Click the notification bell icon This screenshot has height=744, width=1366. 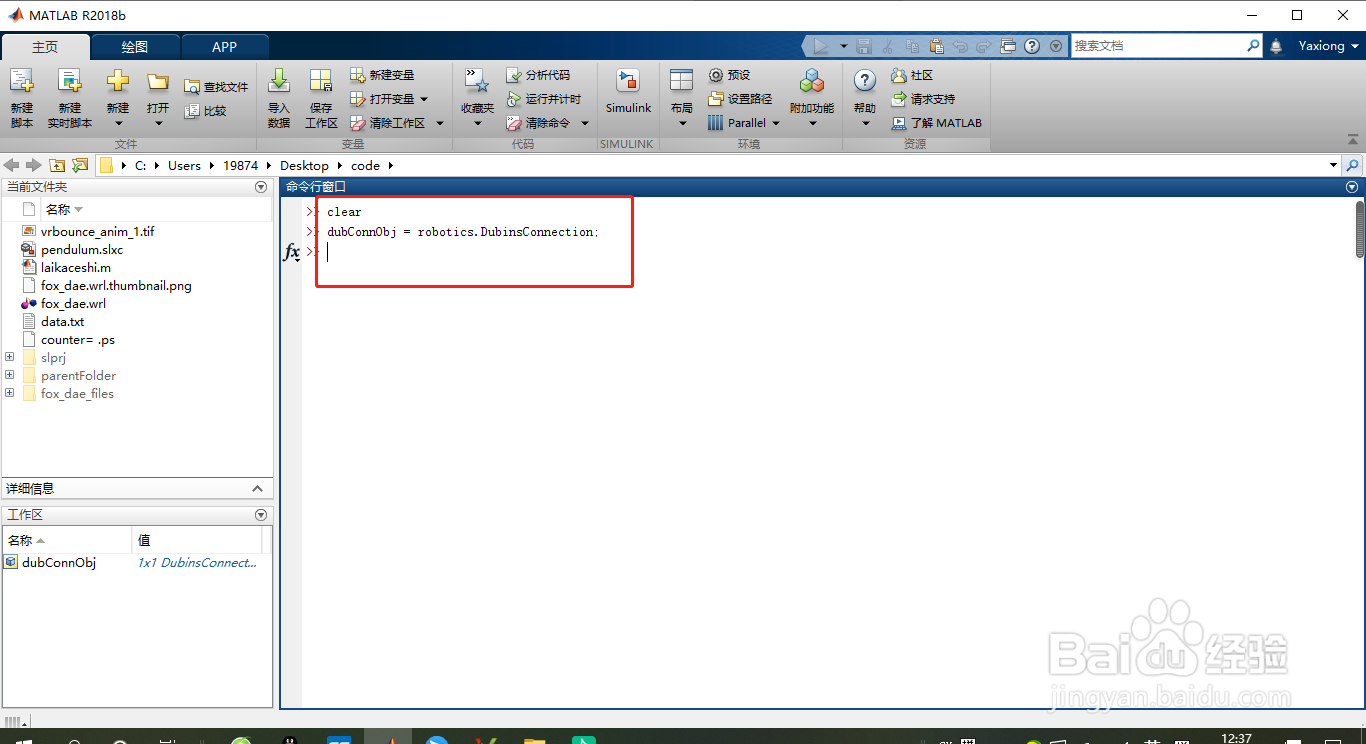pyautogui.click(x=1276, y=46)
